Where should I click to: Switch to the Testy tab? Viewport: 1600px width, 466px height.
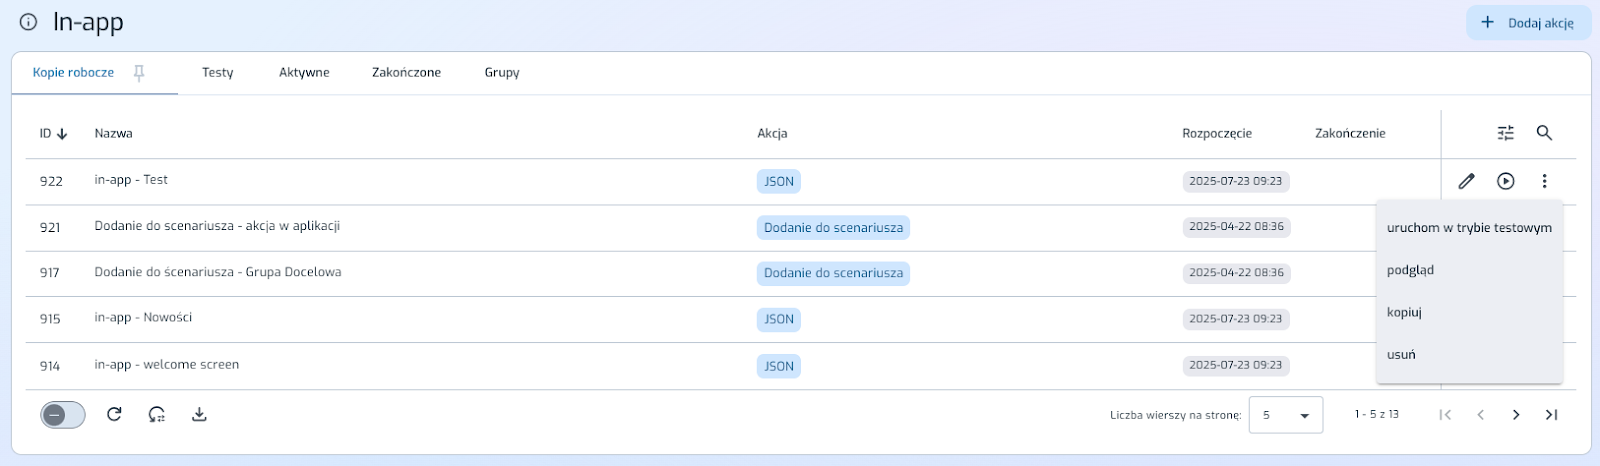[x=217, y=73]
